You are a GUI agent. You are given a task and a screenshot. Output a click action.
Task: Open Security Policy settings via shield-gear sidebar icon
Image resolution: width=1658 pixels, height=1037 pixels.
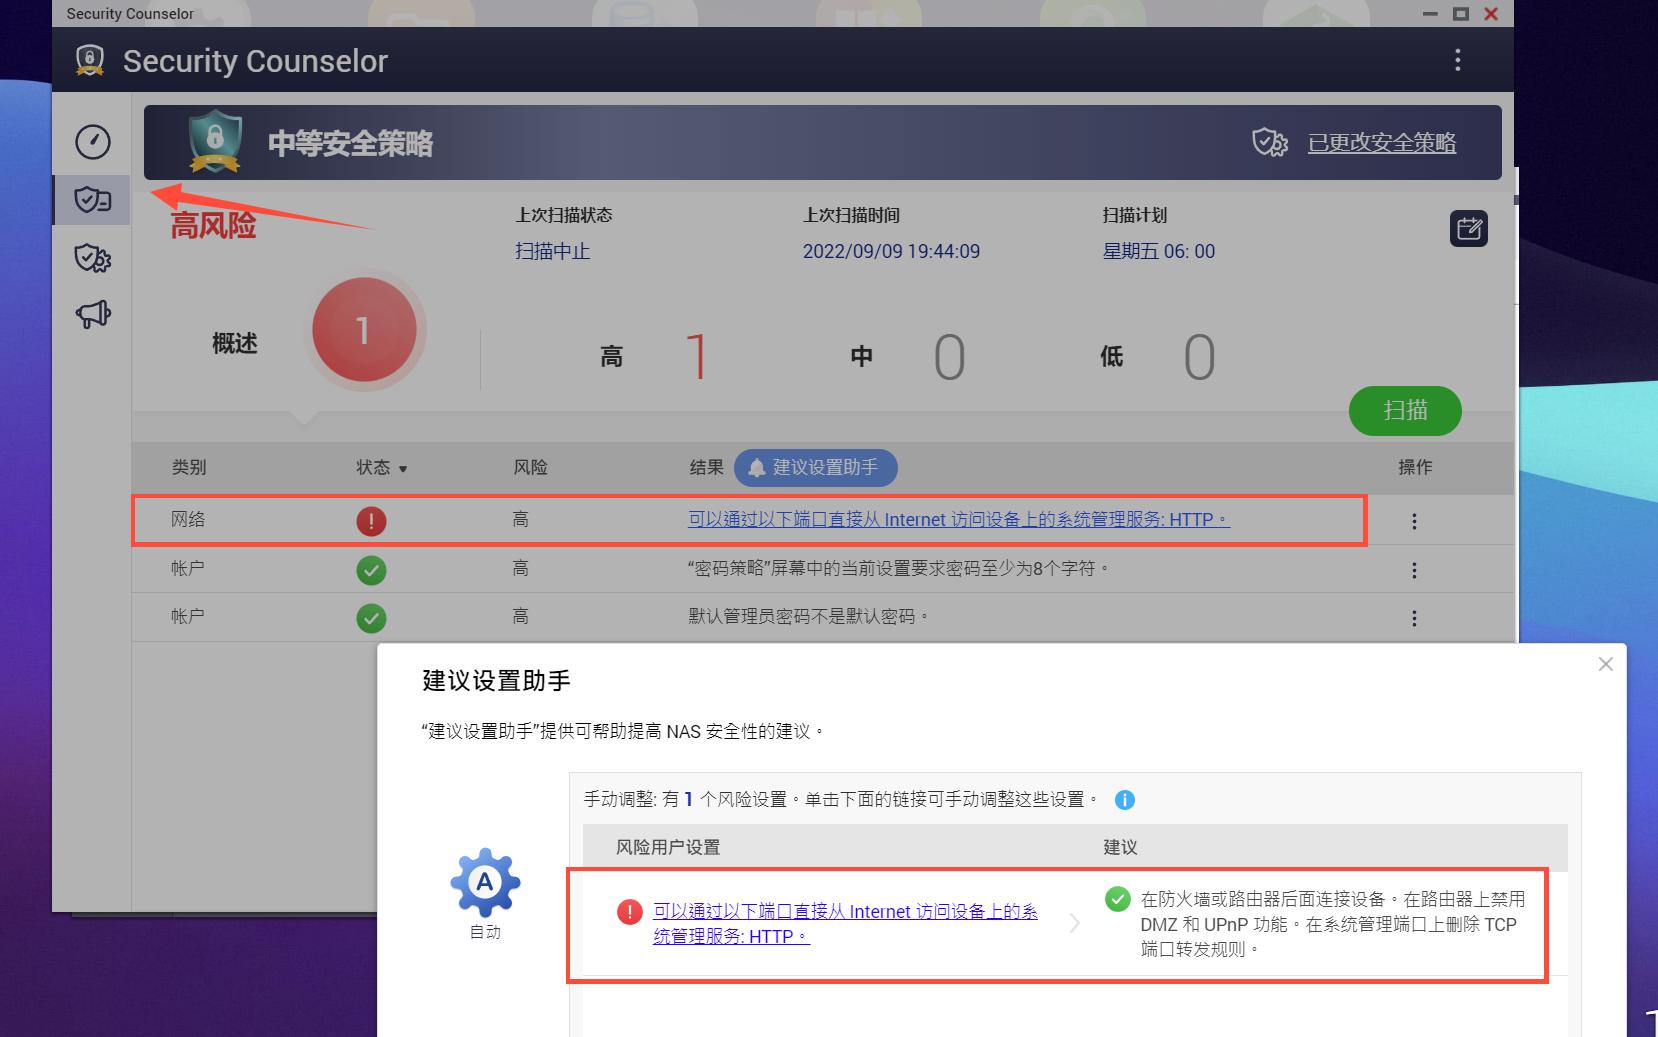click(x=91, y=258)
